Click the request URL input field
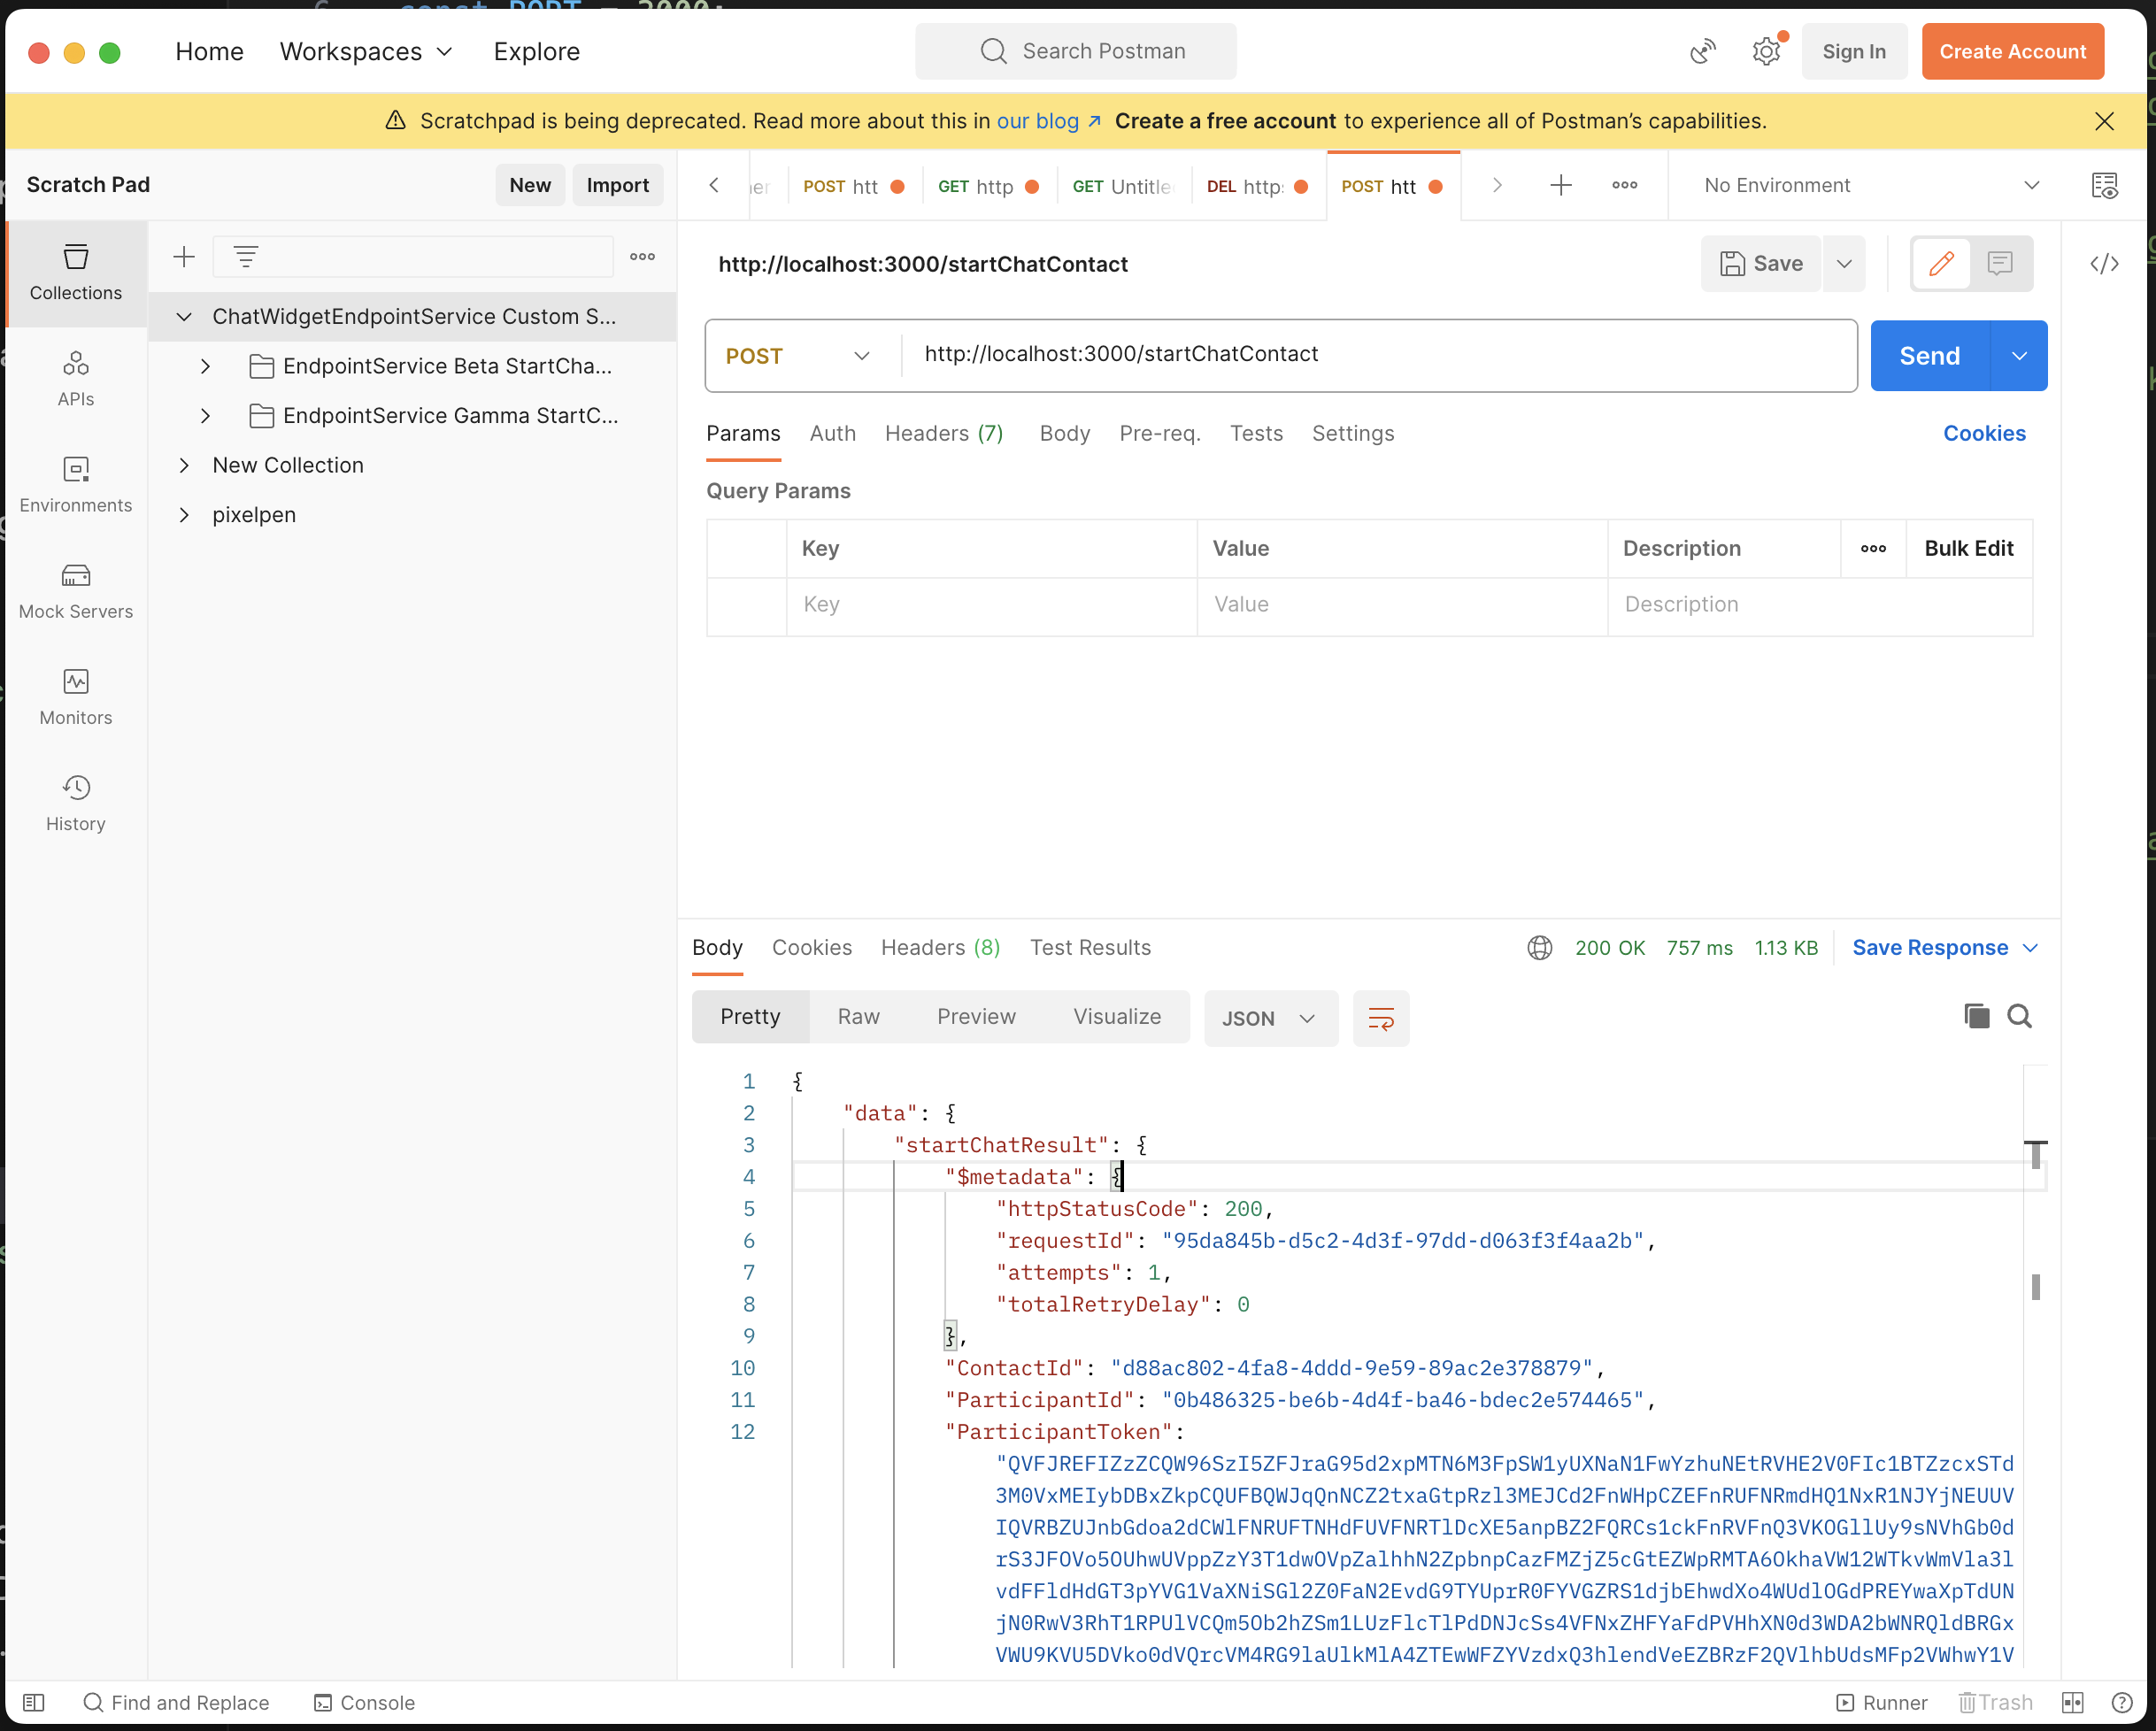Viewport: 2156px width, 1731px height. [x=1378, y=354]
